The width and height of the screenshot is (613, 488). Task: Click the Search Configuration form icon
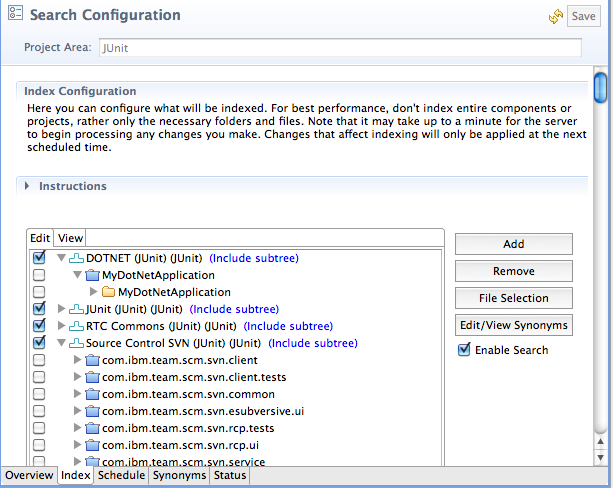(x=16, y=13)
